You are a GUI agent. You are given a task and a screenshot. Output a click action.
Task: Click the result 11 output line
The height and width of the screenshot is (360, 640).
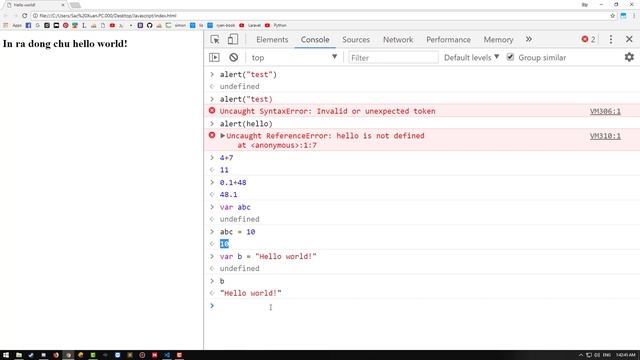tap(224, 170)
